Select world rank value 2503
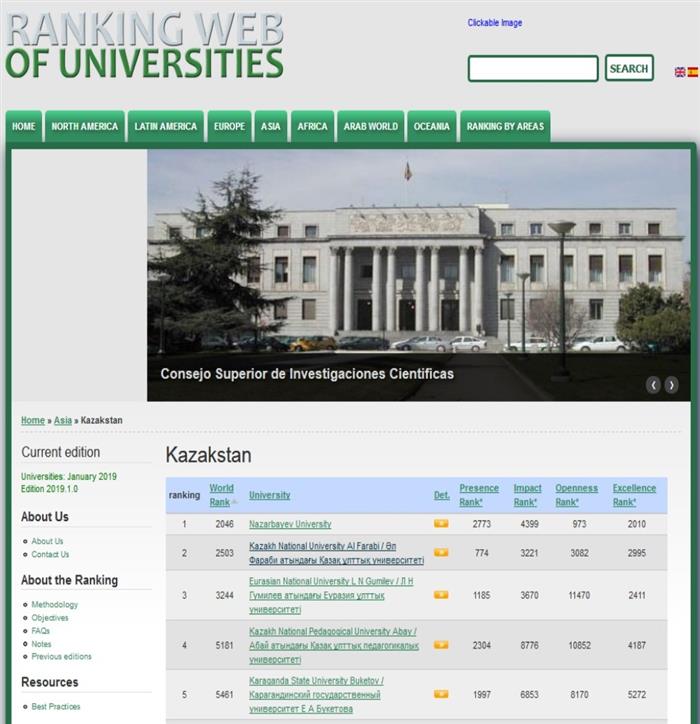 coord(224,553)
